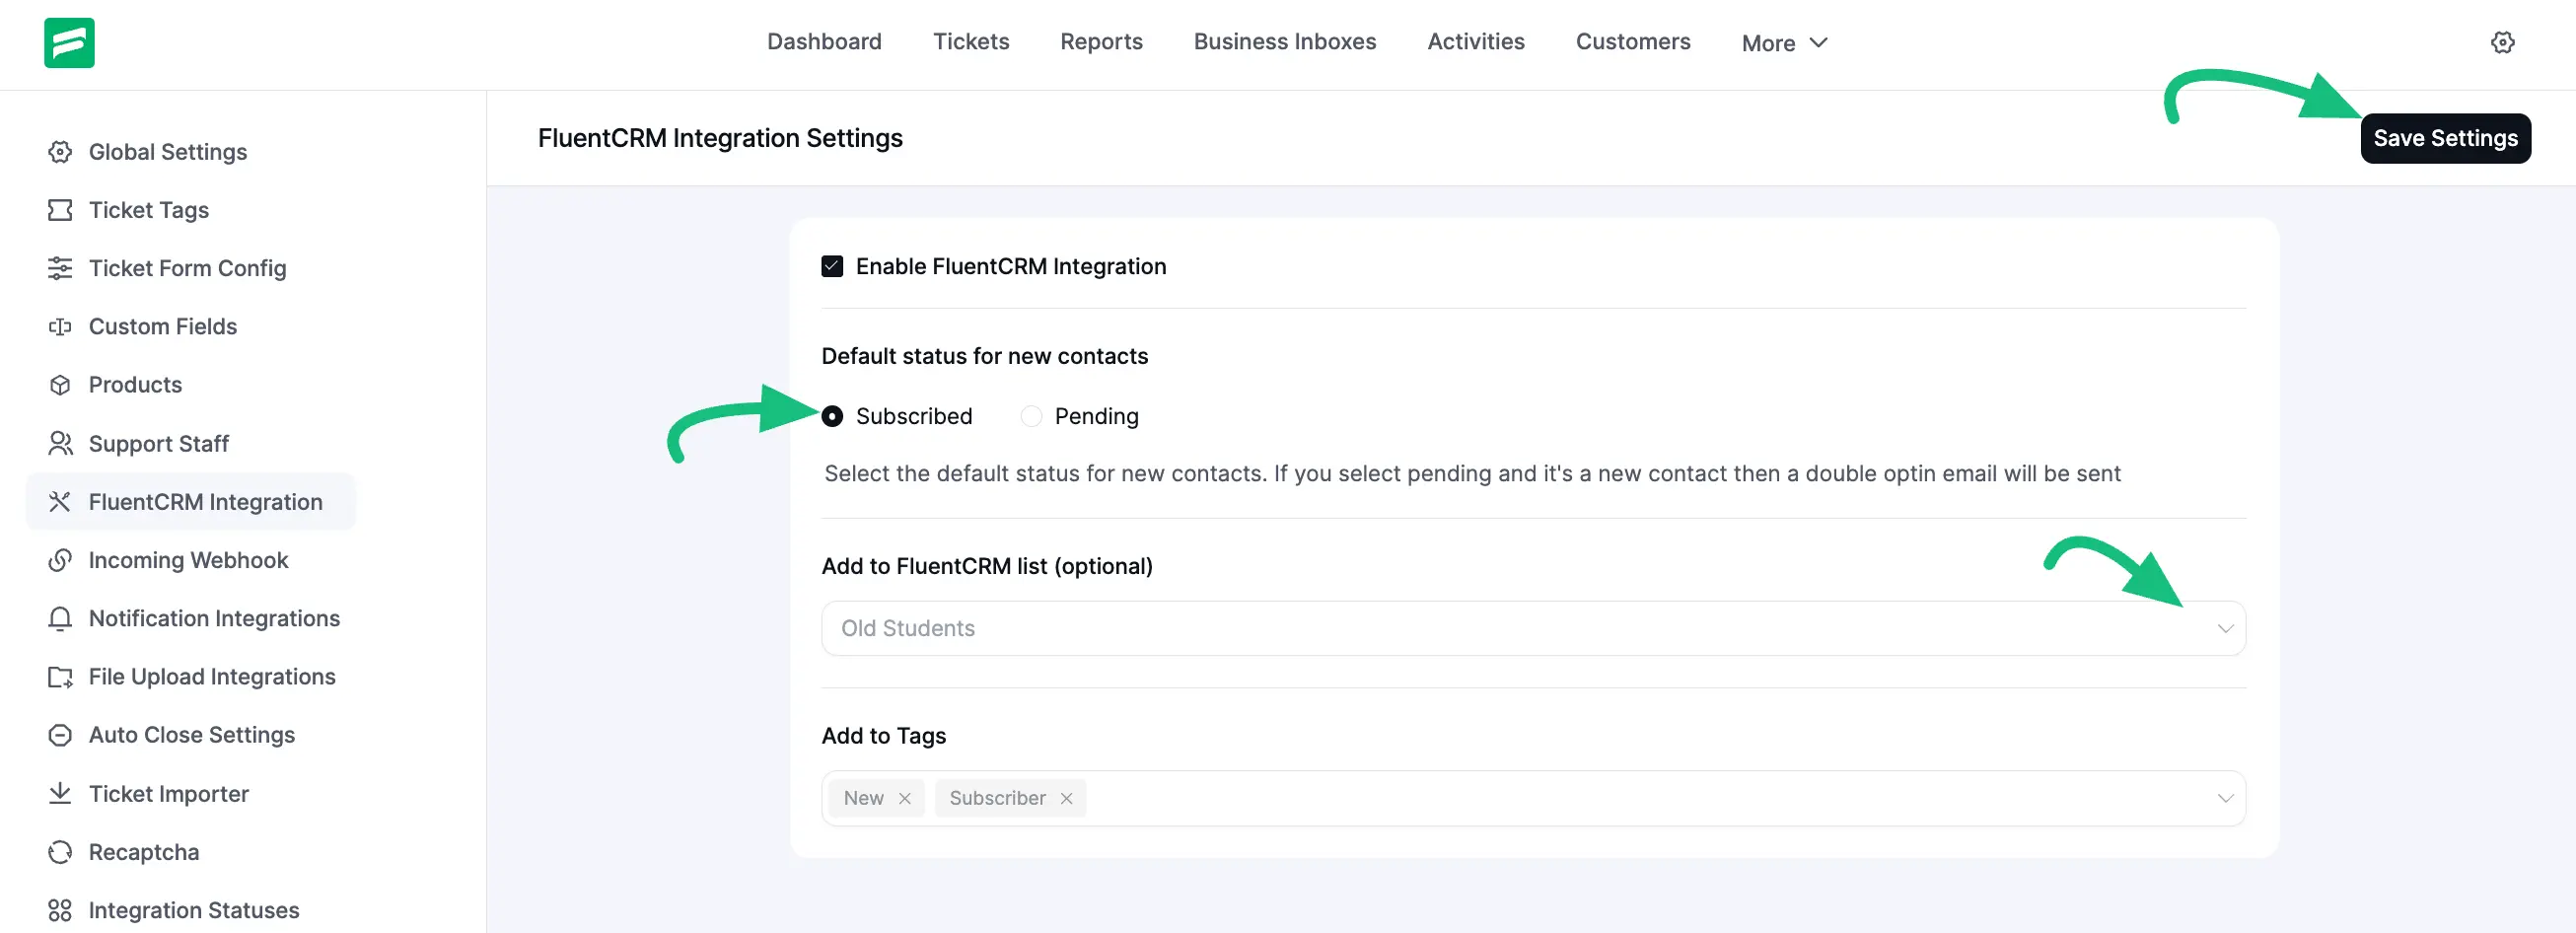Open FluentCRM Integration from the sidebar
The image size is (2576, 933).
pyautogui.click(x=205, y=501)
